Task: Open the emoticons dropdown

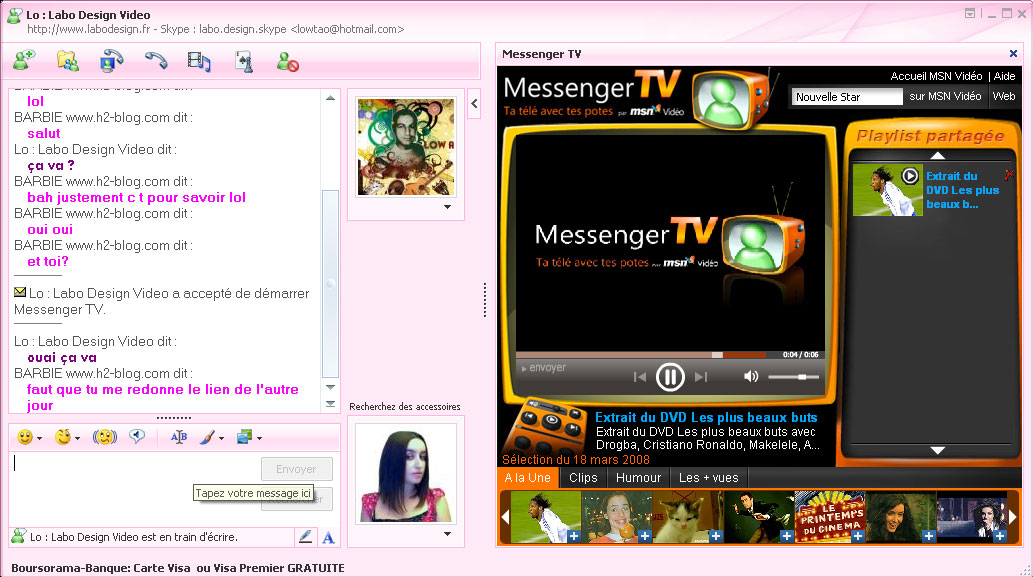Action: (x=40, y=438)
